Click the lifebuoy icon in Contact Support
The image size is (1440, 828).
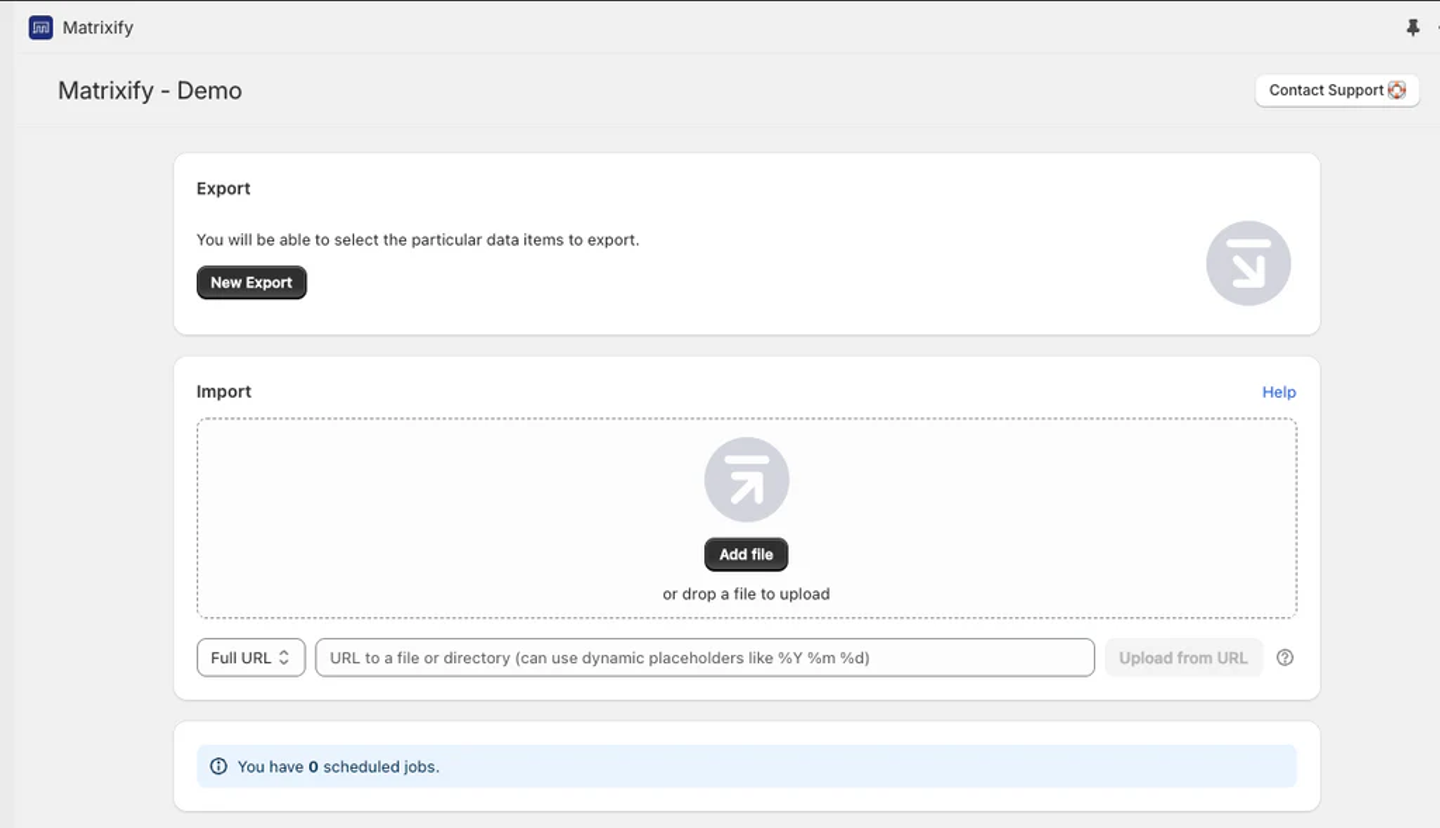(x=1397, y=90)
